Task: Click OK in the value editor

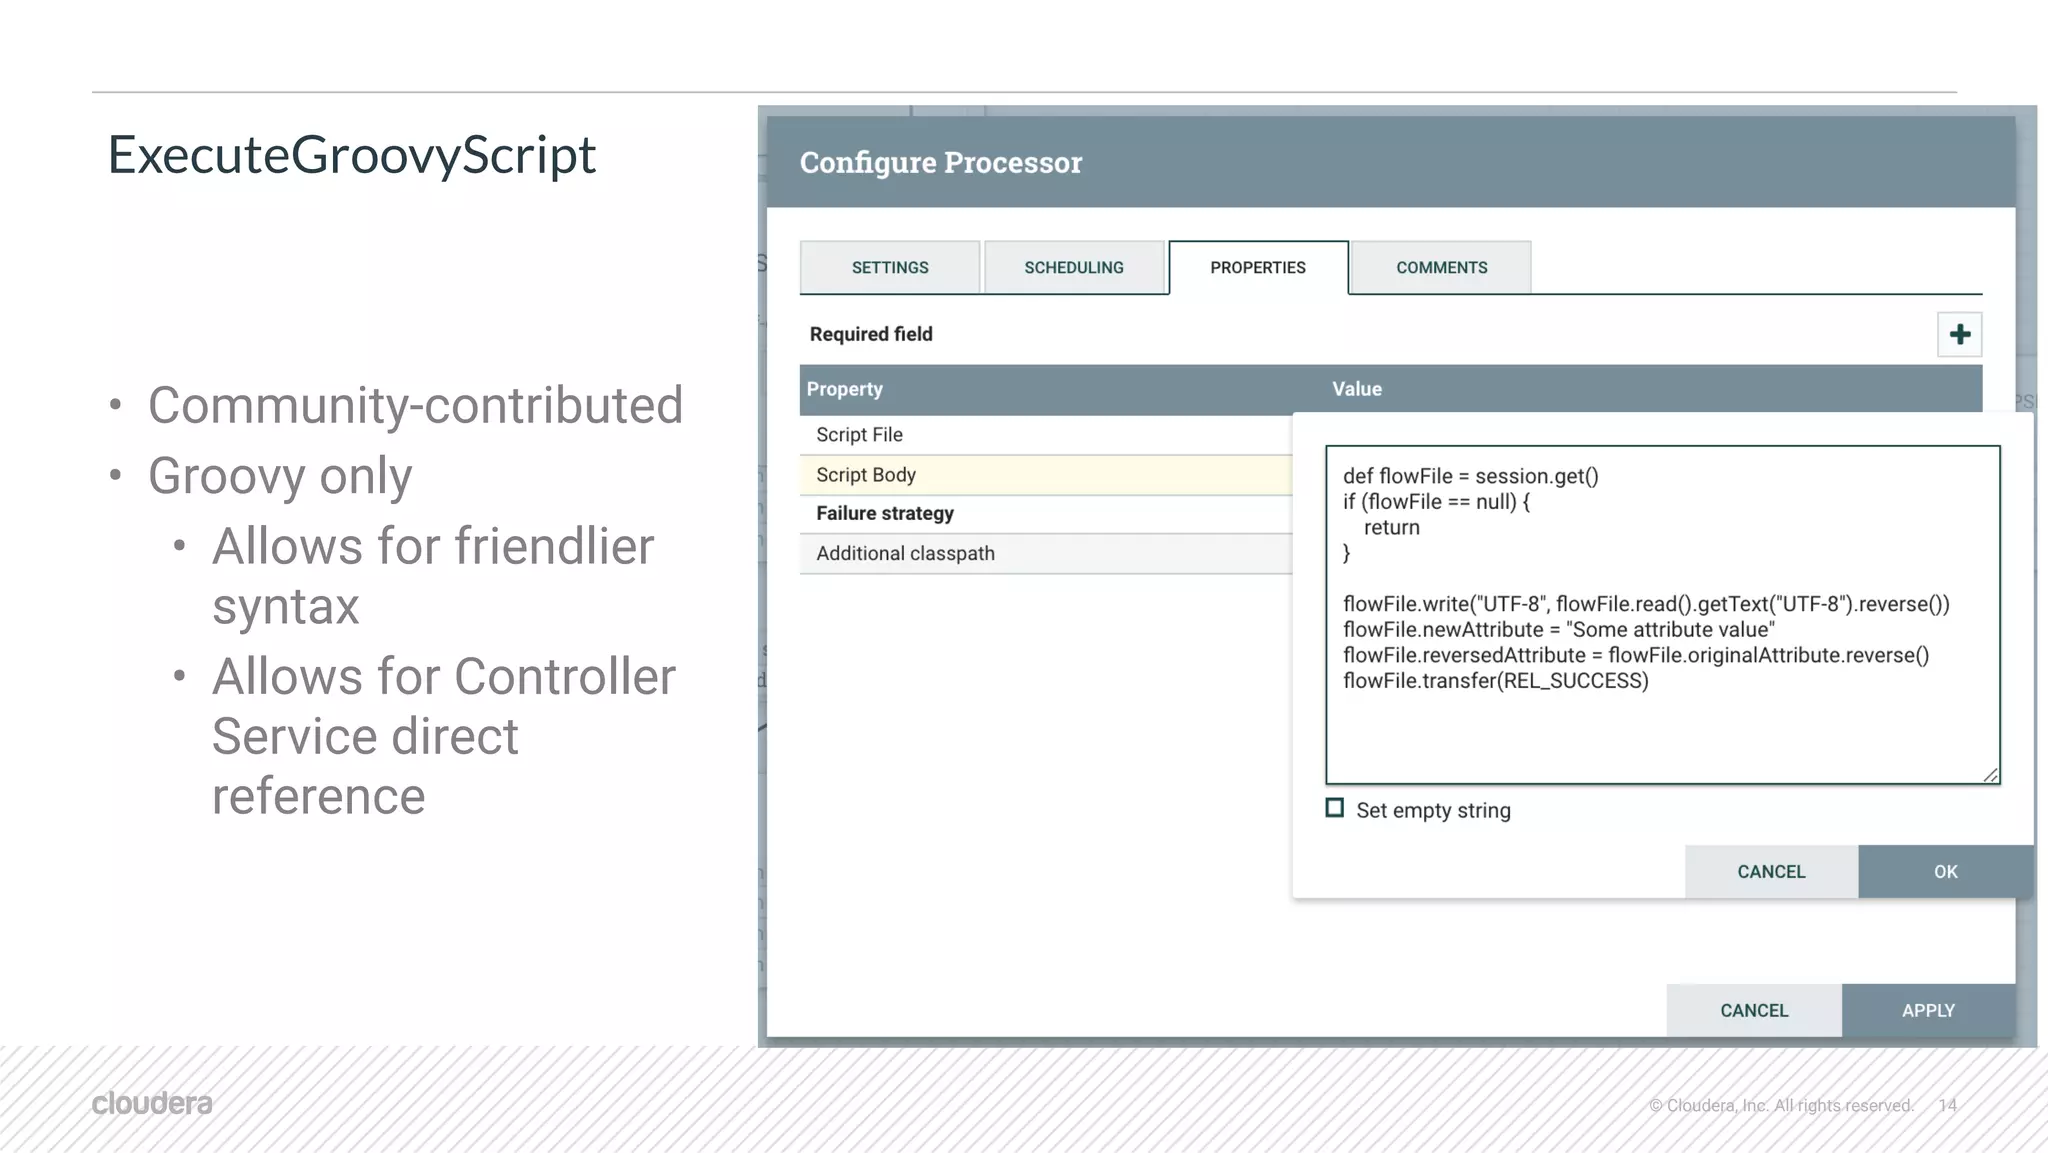Action: point(1945,871)
